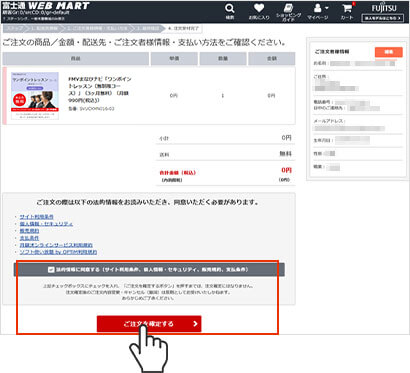410x373 pixels.
Task: Toggle the agree to legal information checkbox
Action: pos(51,269)
